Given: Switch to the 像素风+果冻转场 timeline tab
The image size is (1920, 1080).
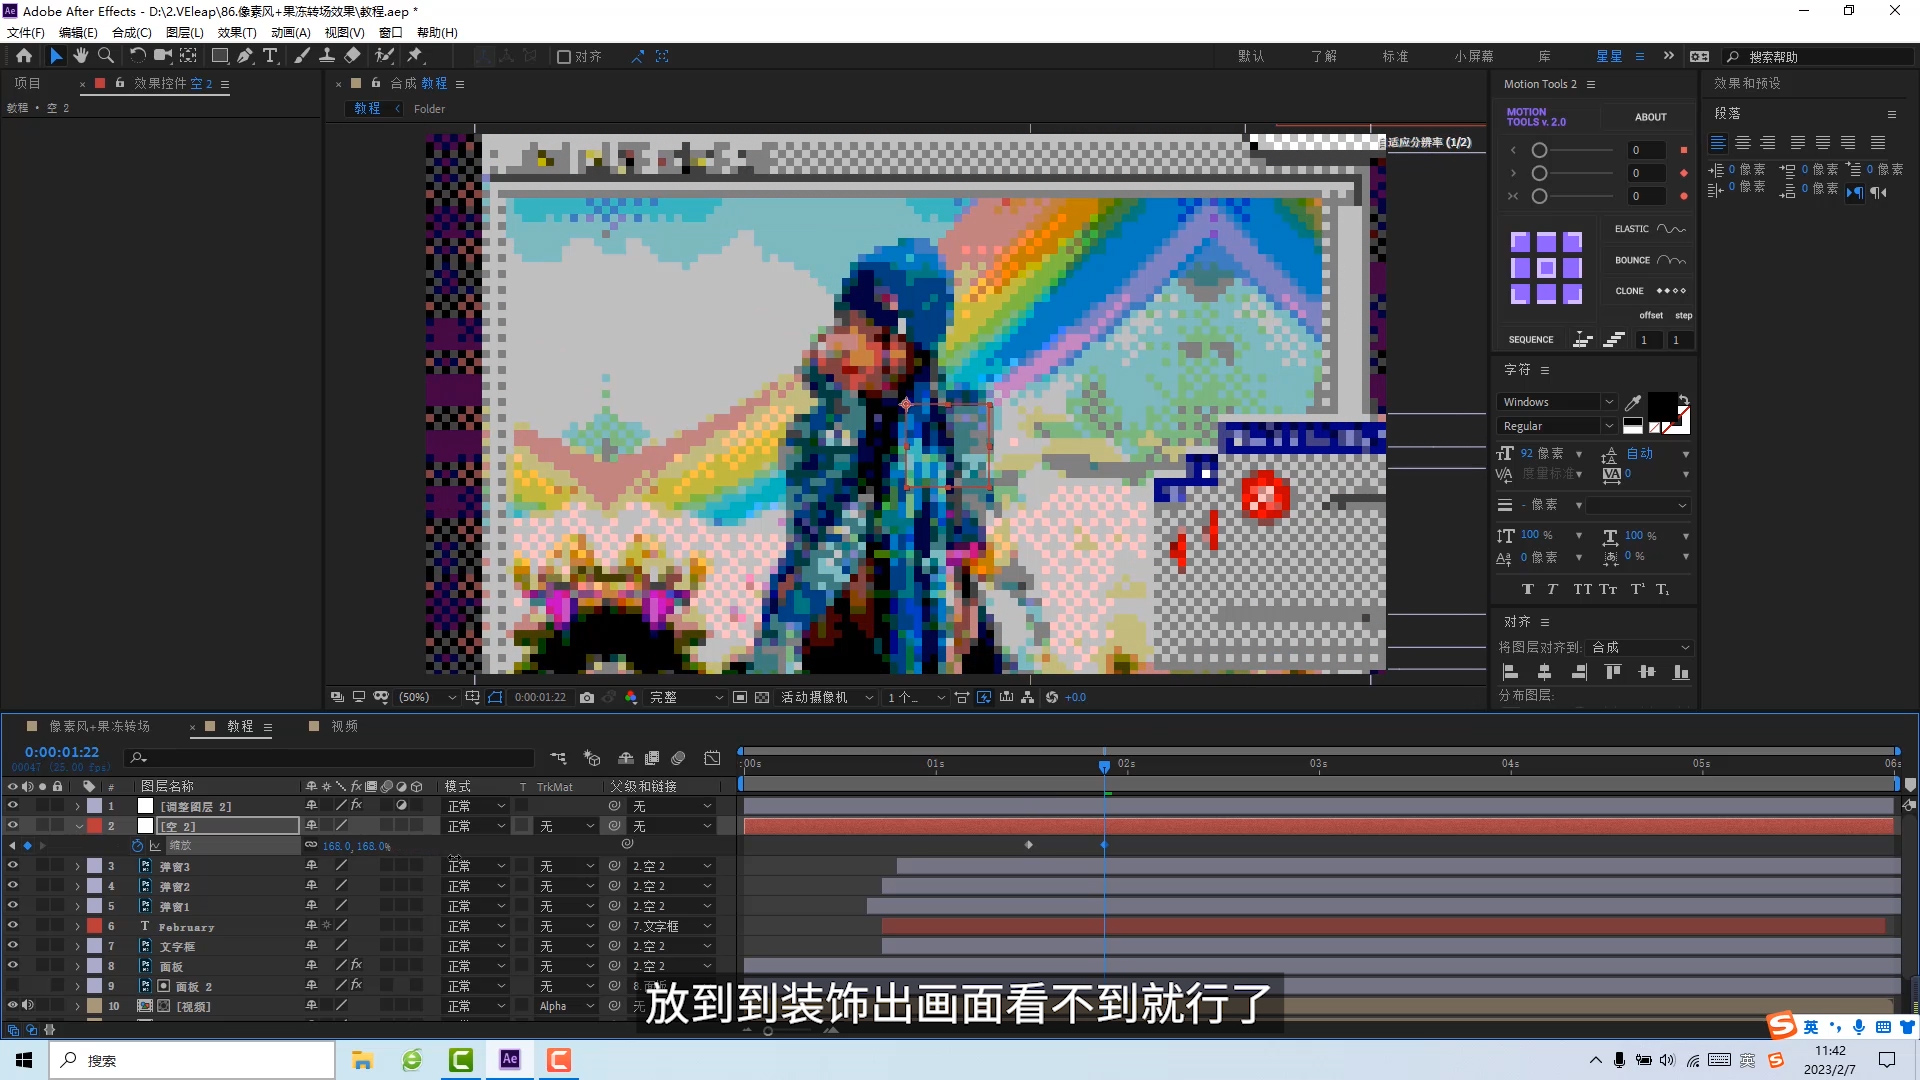Looking at the screenshot, I should coord(99,726).
